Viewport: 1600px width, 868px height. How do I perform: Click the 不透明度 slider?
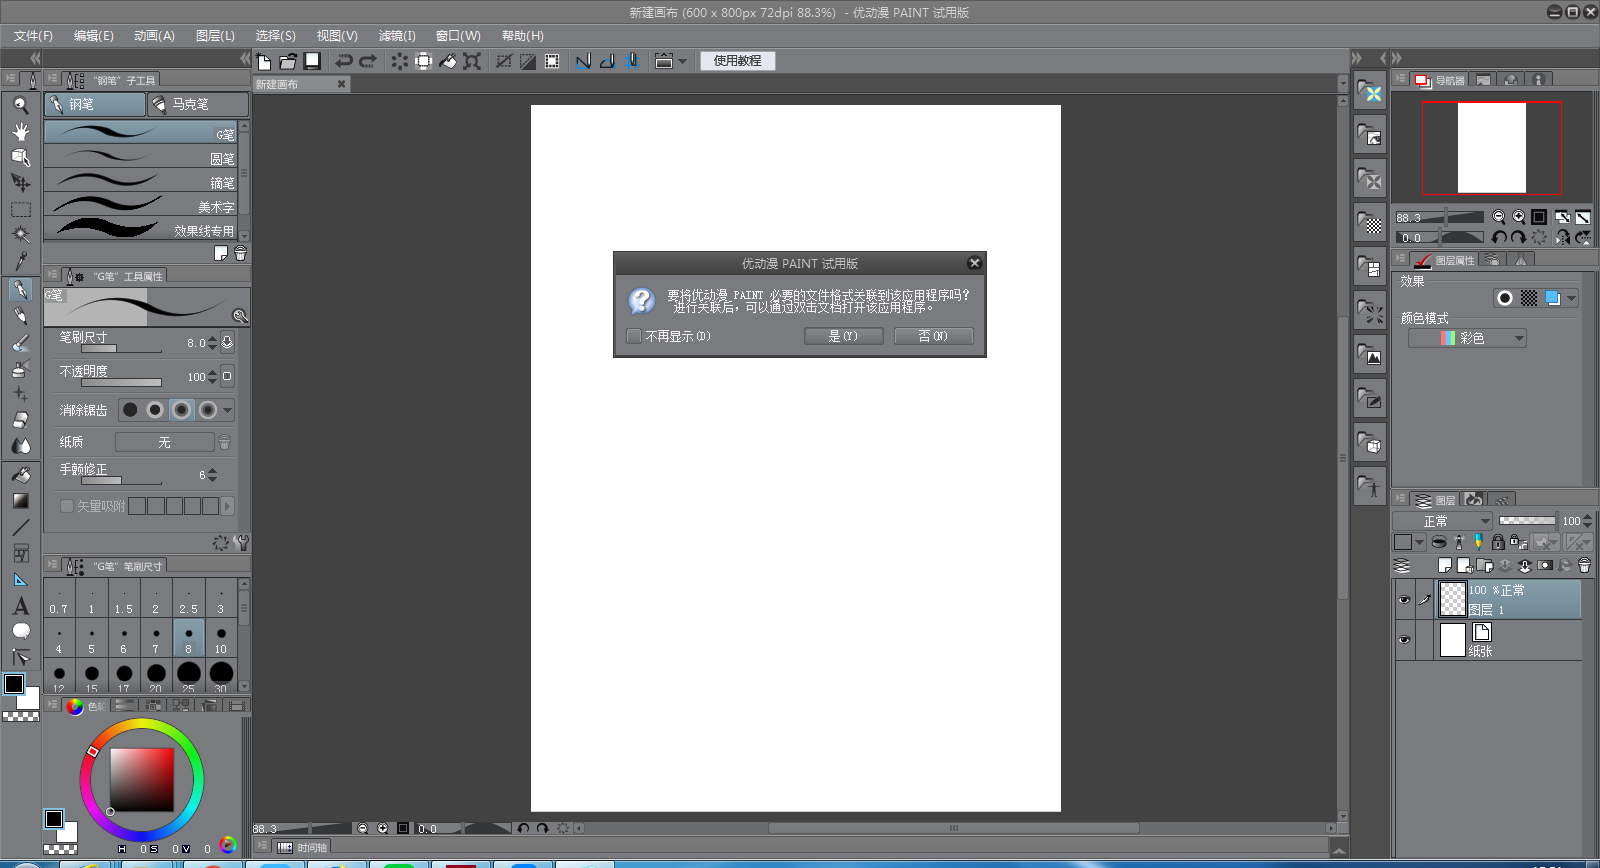click(121, 383)
